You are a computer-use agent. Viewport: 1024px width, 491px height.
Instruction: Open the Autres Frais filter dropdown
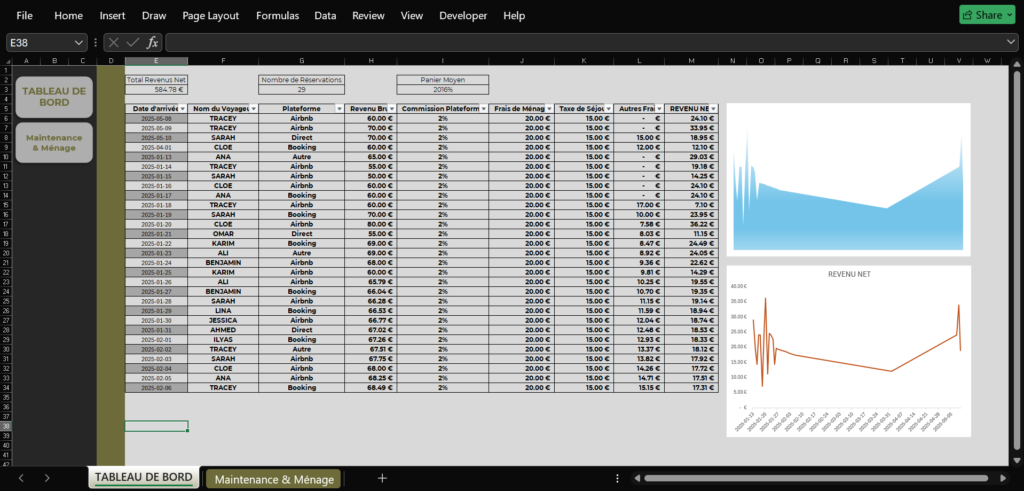coord(660,108)
